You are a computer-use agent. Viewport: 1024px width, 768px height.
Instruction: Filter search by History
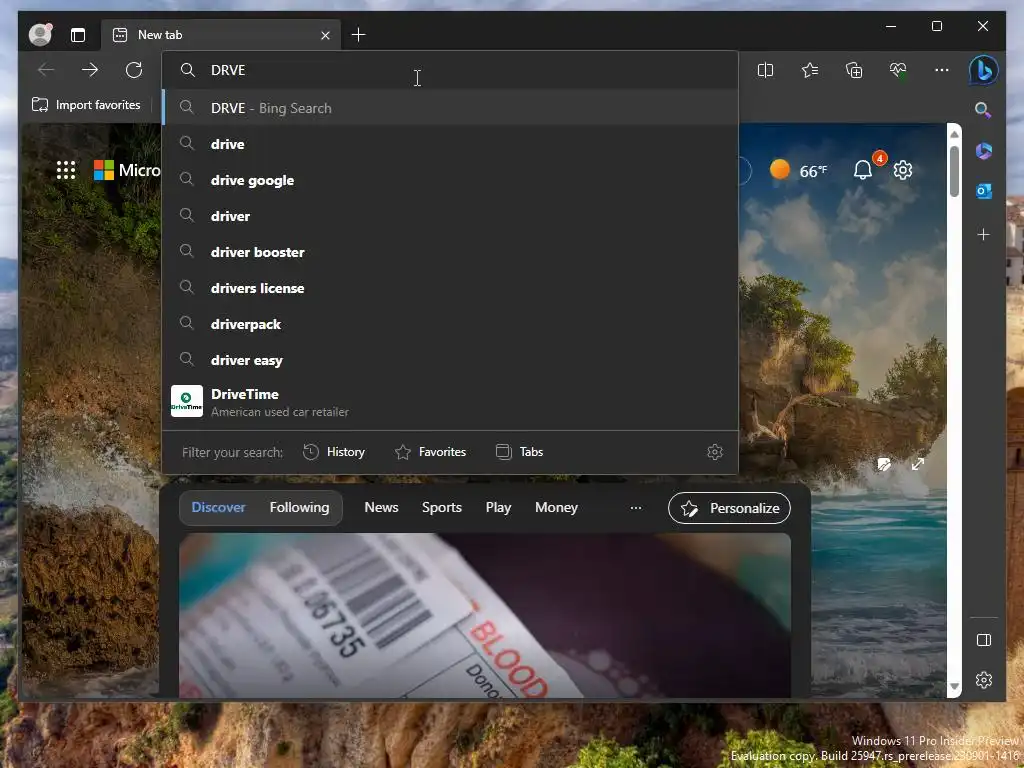pyautogui.click(x=334, y=452)
